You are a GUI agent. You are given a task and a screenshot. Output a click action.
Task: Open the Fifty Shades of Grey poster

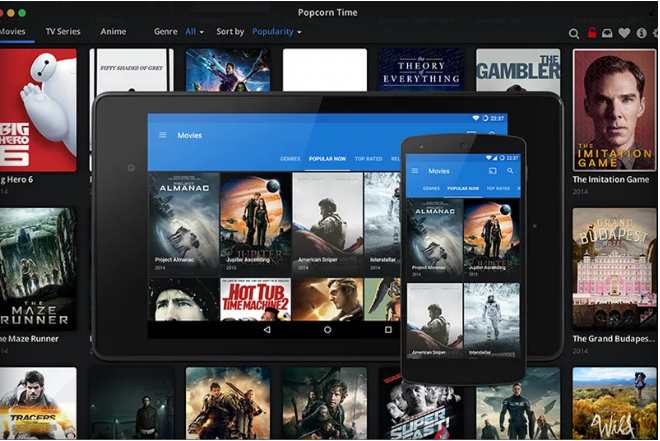[x=131, y=70]
